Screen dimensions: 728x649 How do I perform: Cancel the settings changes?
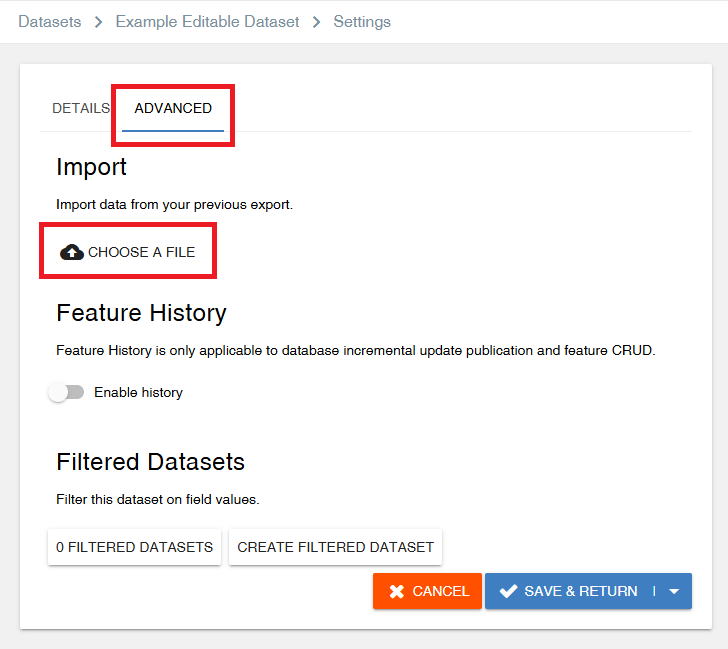point(427,591)
